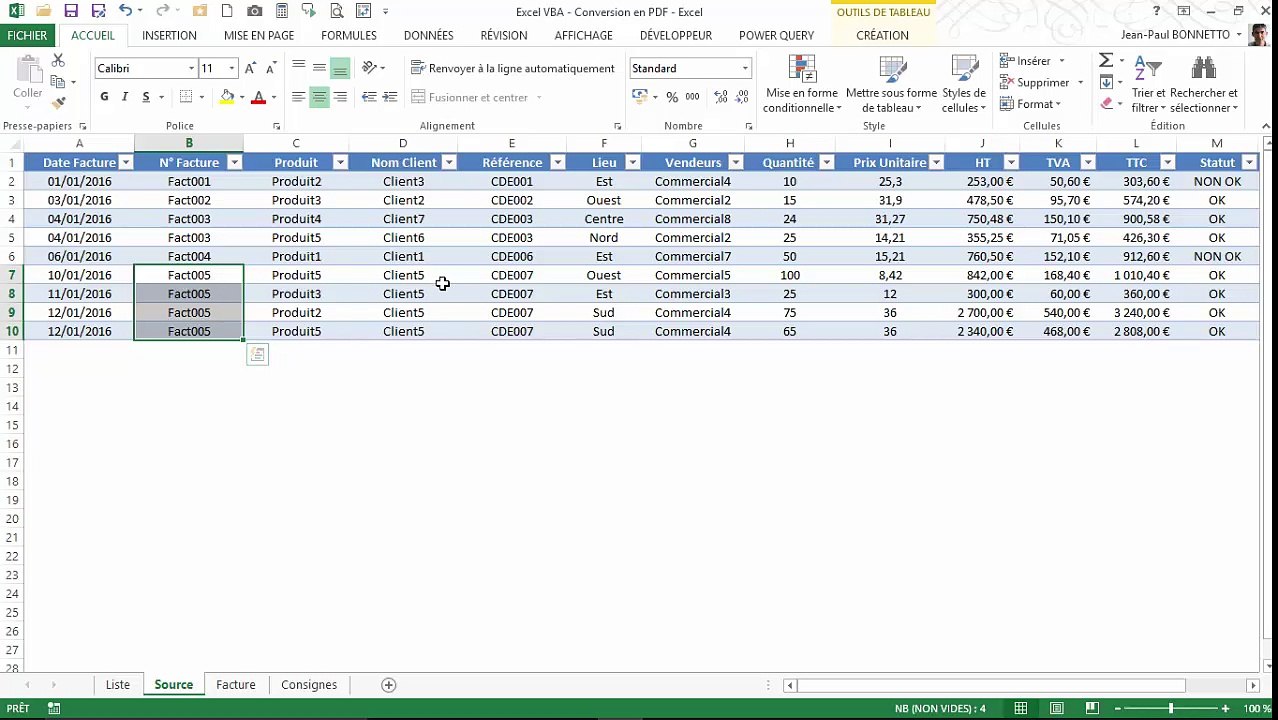Image resolution: width=1278 pixels, height=720 pixels.
Task: Click the Normal view icon in status bar
Action: click(1020, 709)
